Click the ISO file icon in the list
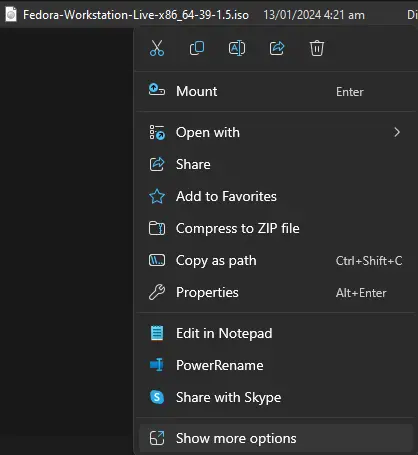The width and height of the screenshot is (418, 455). (x=11, y=14)
